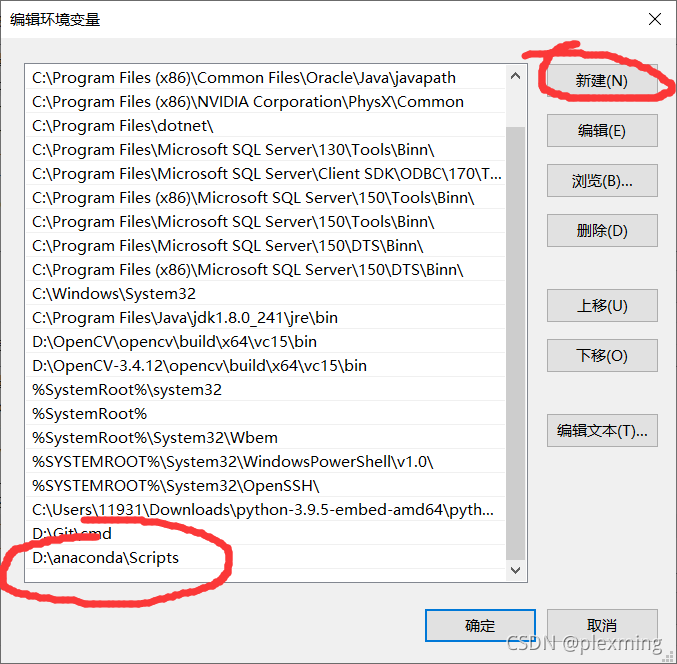Image resolution: width=677 pixels, height=664 pixels.
Task: Select the D:\OpenCV-3.4.12 bin entry
Action: click(x=265, y=366)
